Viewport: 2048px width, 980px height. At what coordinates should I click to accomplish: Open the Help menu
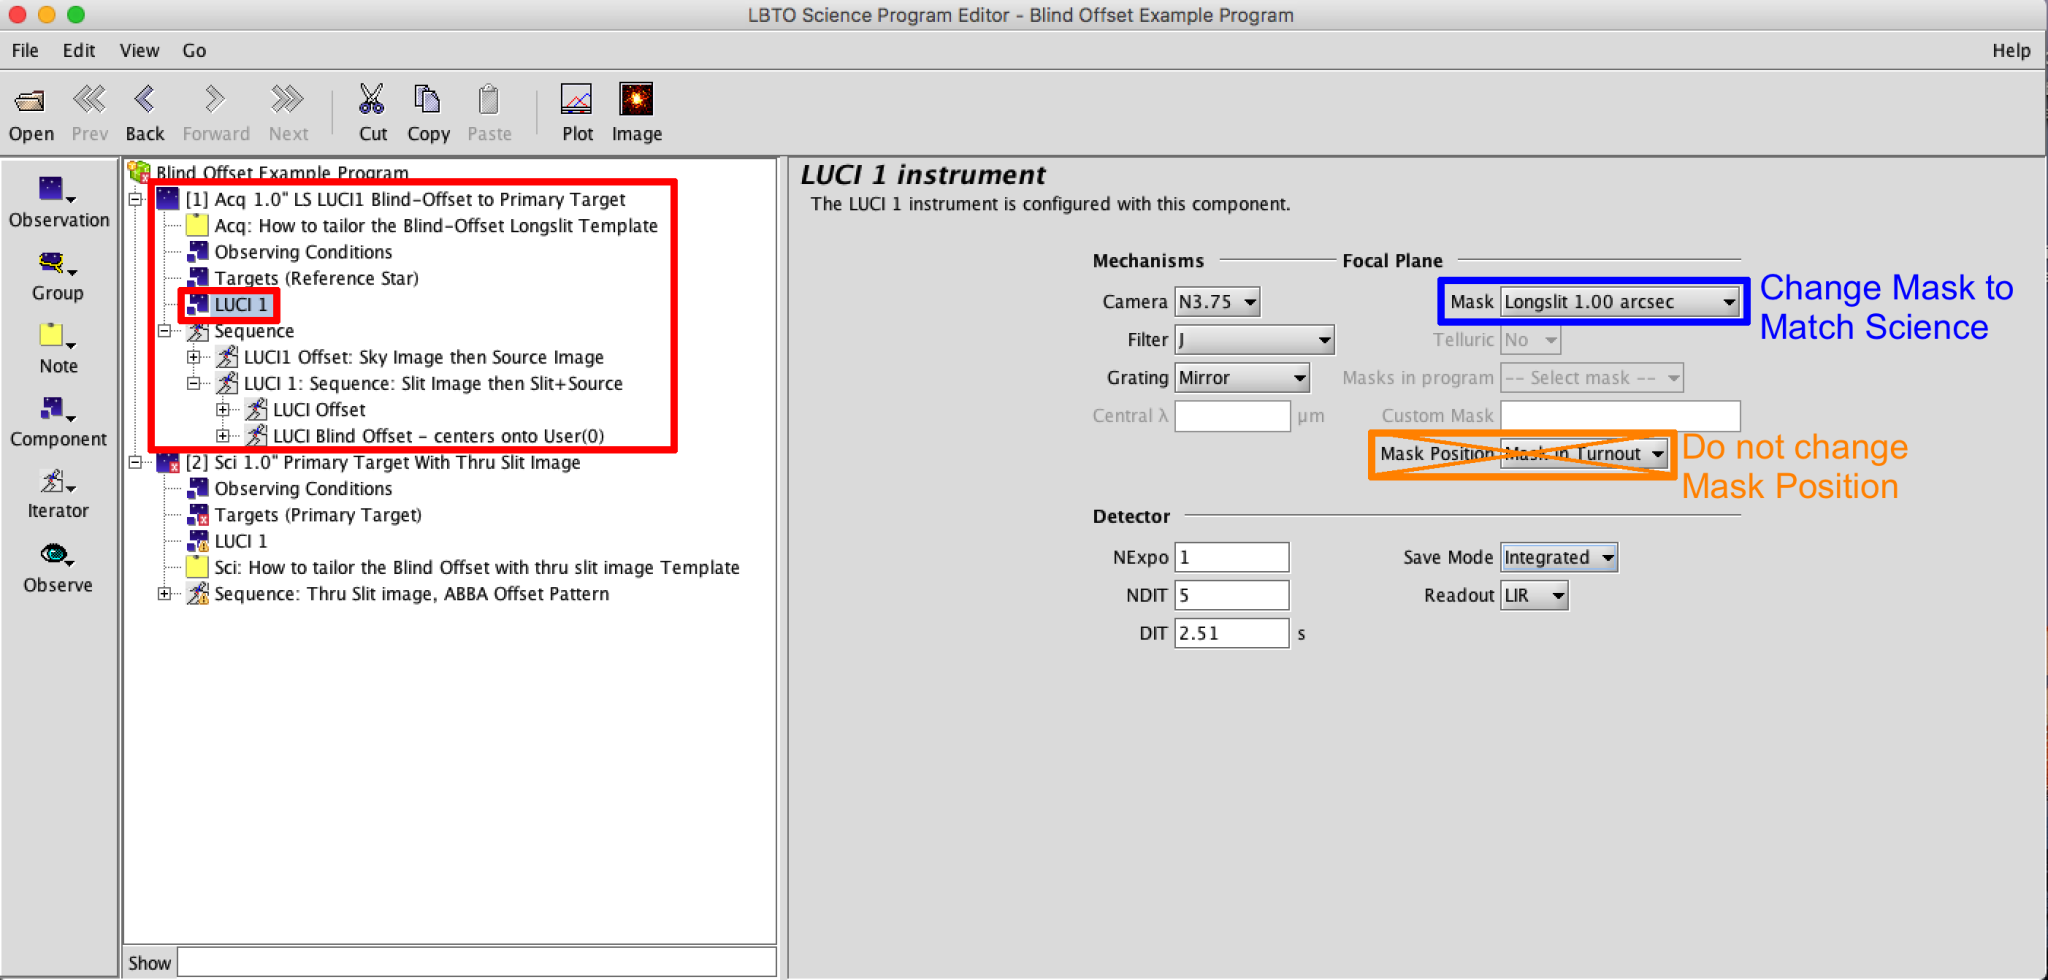click(x=2011, y=50)
